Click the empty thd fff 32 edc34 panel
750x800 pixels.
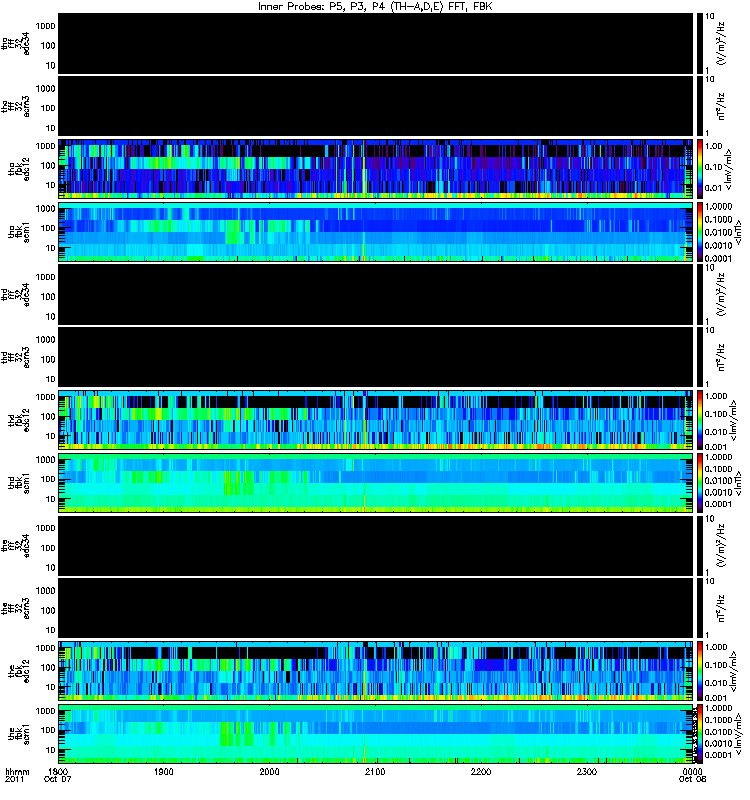point(376,294)
